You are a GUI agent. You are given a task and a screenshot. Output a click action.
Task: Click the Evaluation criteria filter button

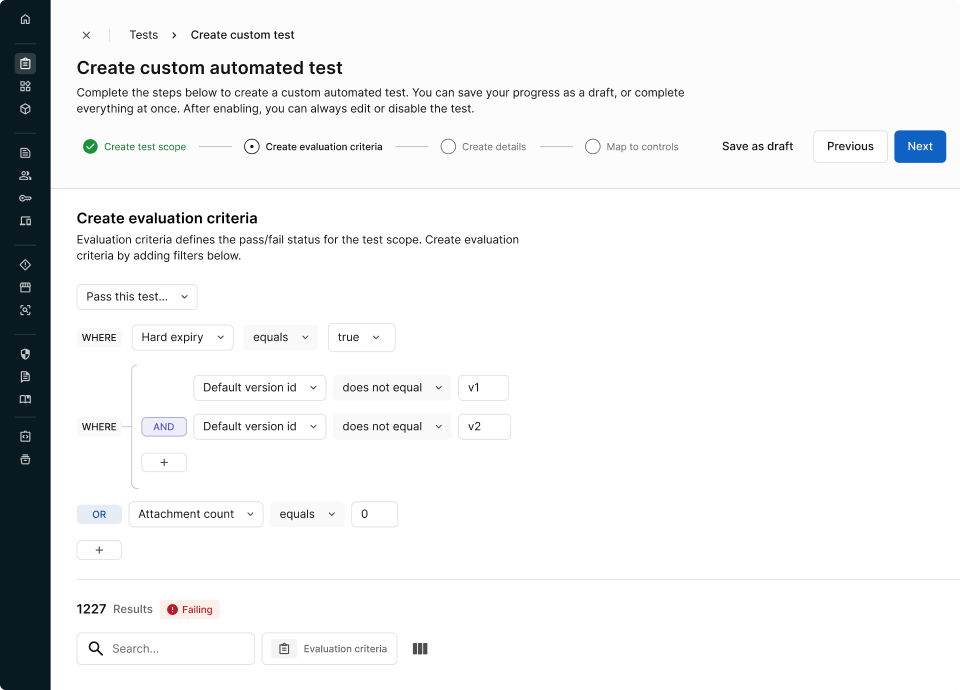point(330,649)
